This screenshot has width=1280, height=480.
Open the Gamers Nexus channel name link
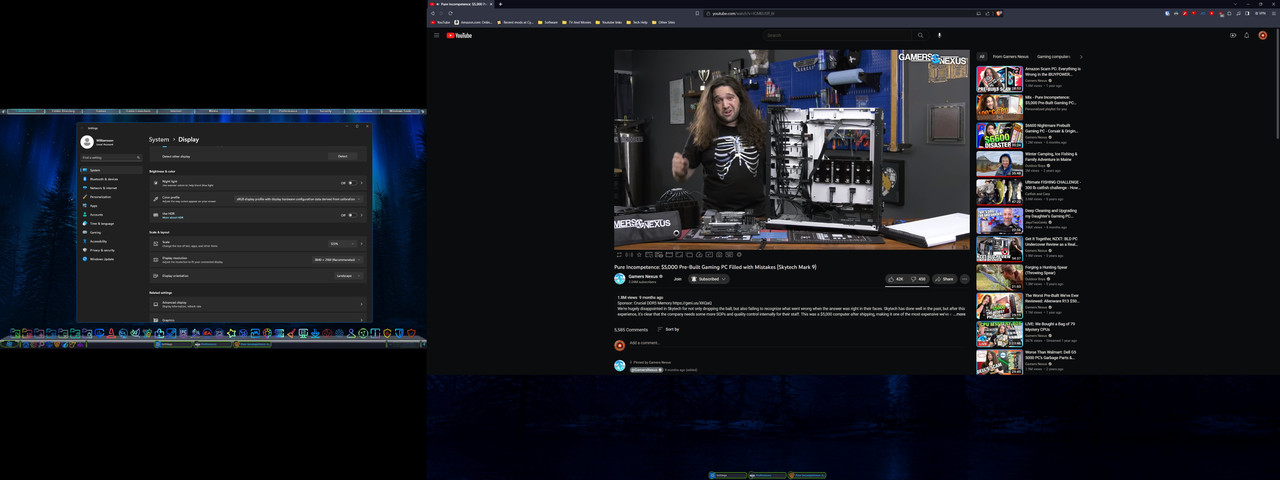pos(643,276)
